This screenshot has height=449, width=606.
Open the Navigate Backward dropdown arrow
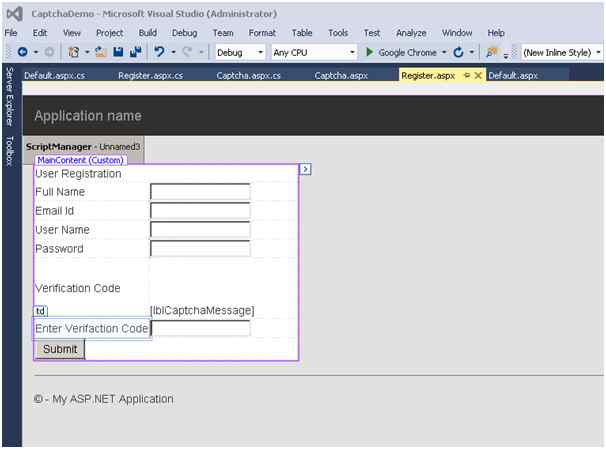pos(36,52)
